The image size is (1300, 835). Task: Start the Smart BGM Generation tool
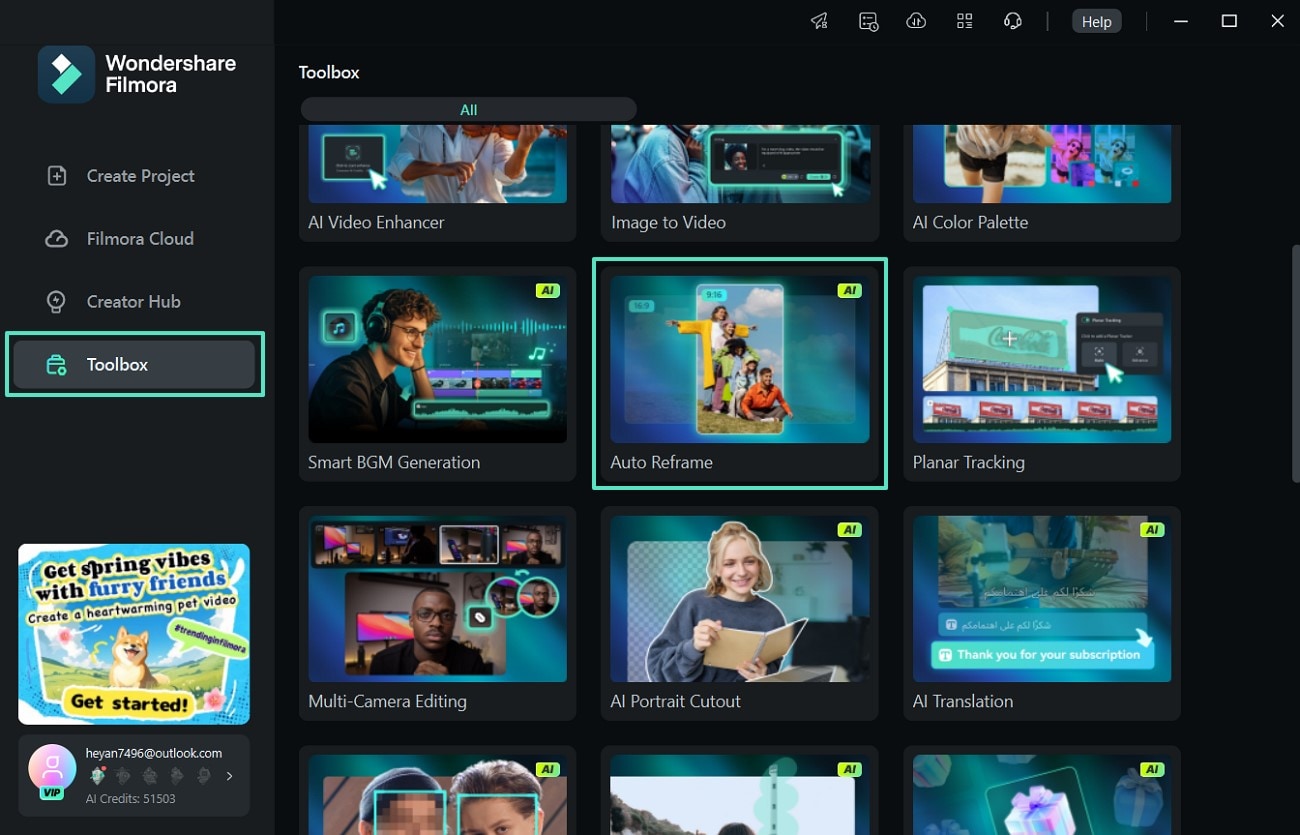click(x=437, y=374)
